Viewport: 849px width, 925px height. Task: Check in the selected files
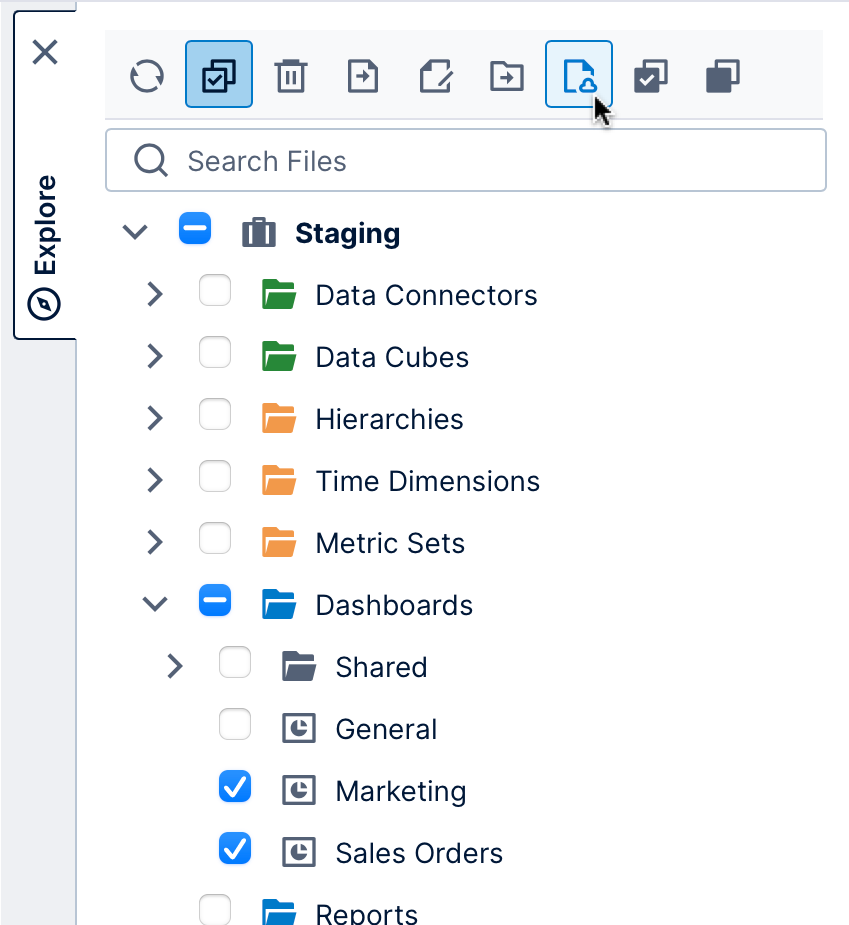(x=650, y=75)
